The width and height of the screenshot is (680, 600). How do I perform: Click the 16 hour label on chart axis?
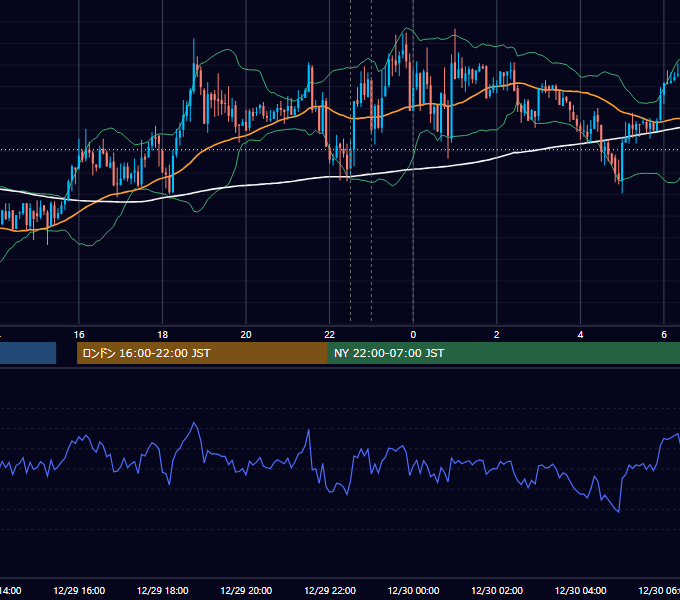[x=79, y=335]
